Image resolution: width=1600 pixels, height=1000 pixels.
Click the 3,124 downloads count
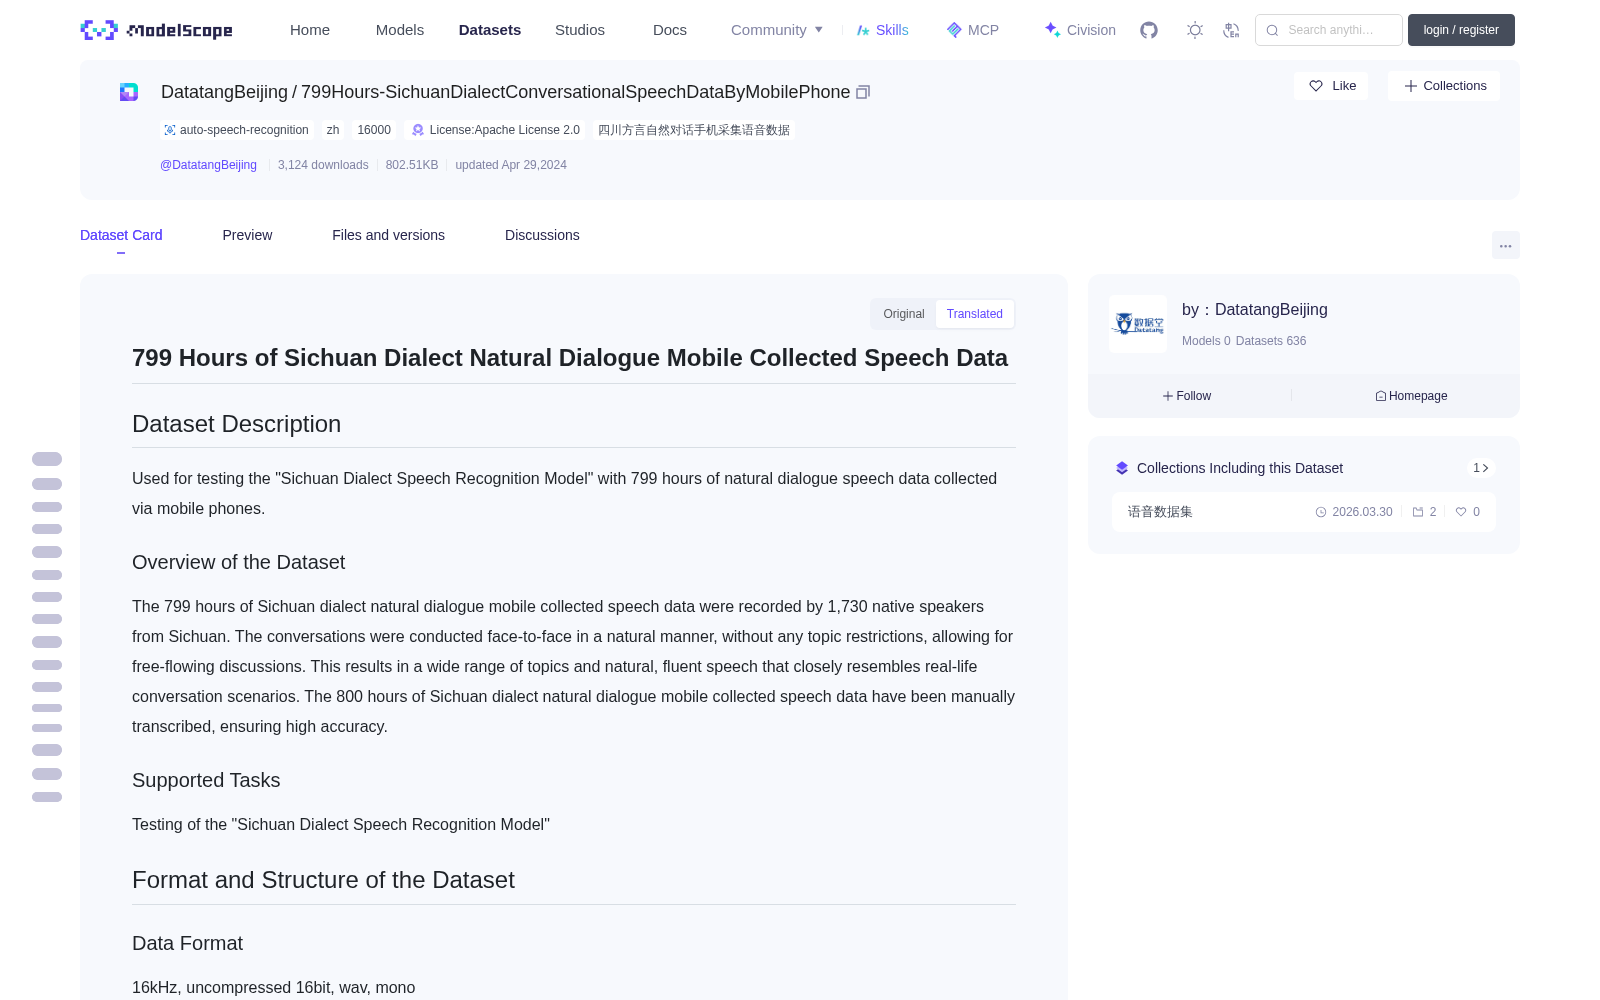(x=323, y=165)
